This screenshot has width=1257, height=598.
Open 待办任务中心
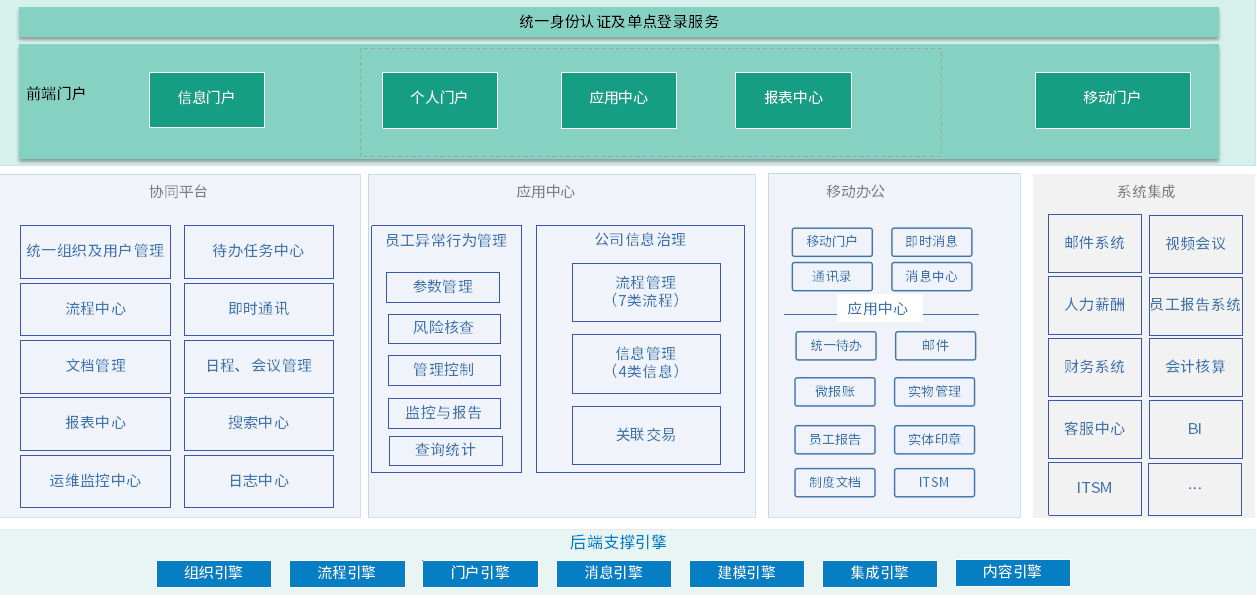tap(259, 252)
